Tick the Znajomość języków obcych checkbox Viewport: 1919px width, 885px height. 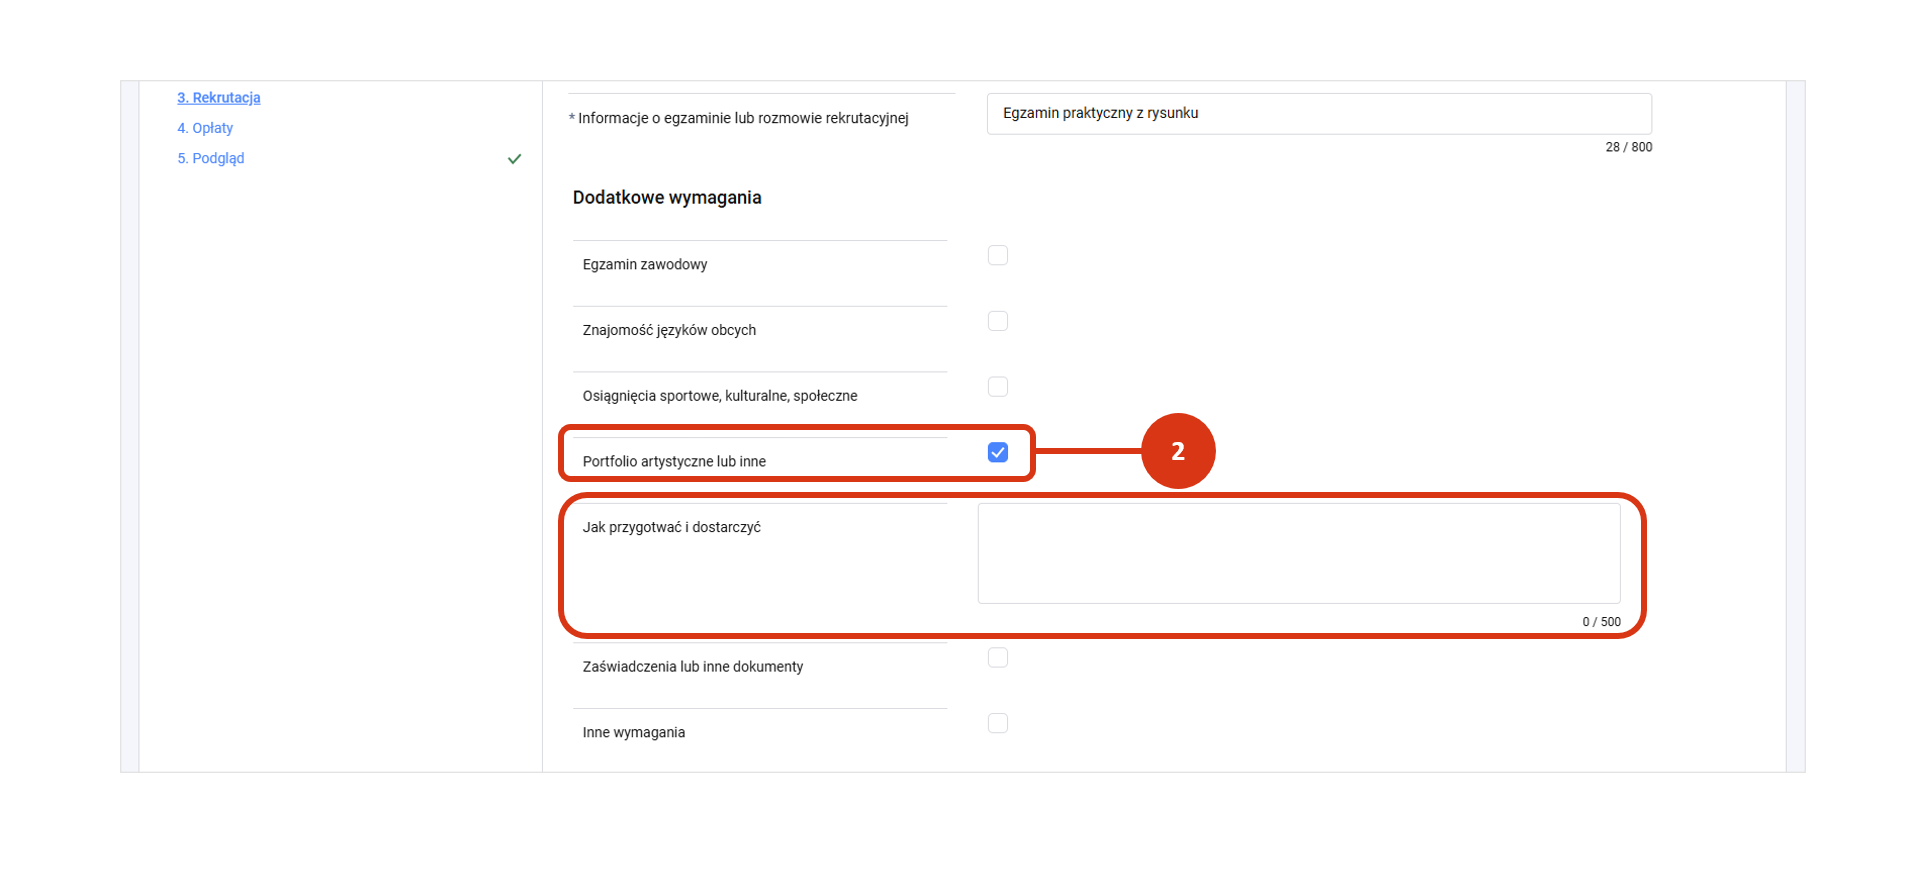(997, 321)
